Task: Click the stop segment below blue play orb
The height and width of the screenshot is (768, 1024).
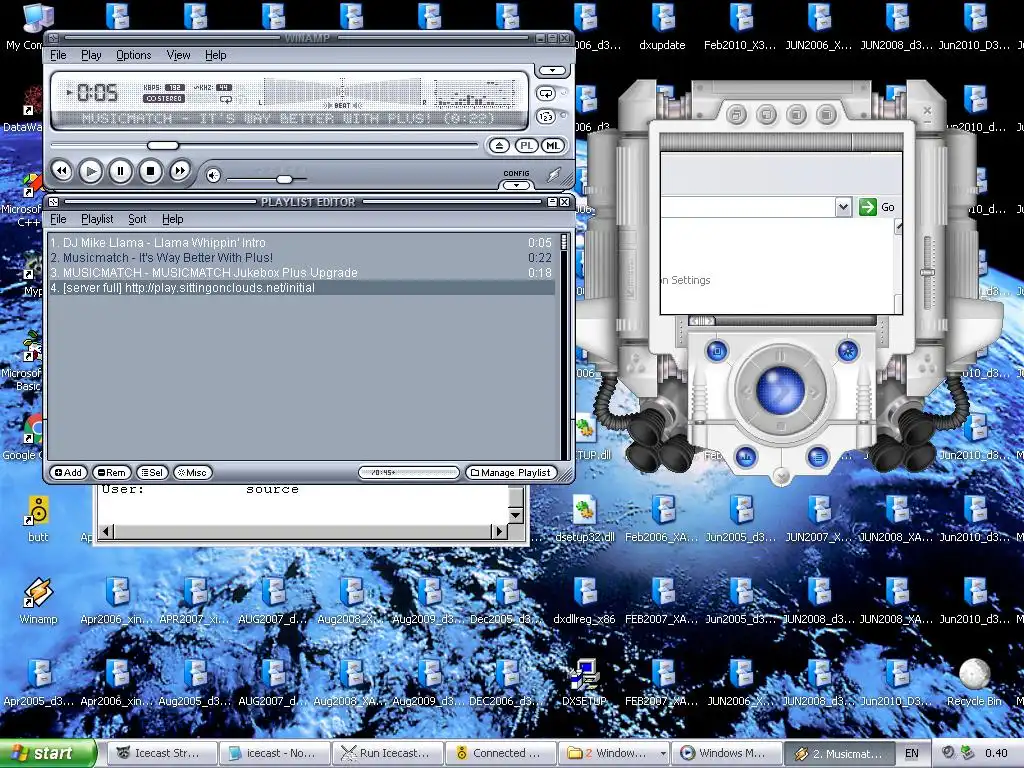Action: click(780, 426)
